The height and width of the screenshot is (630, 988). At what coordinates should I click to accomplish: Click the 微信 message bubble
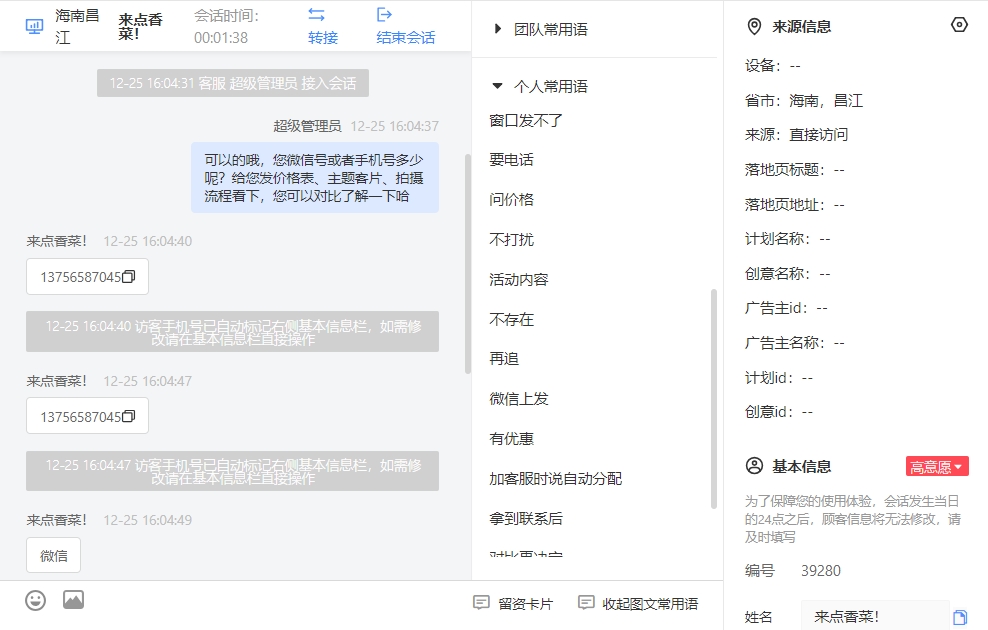tap(54, 555)
